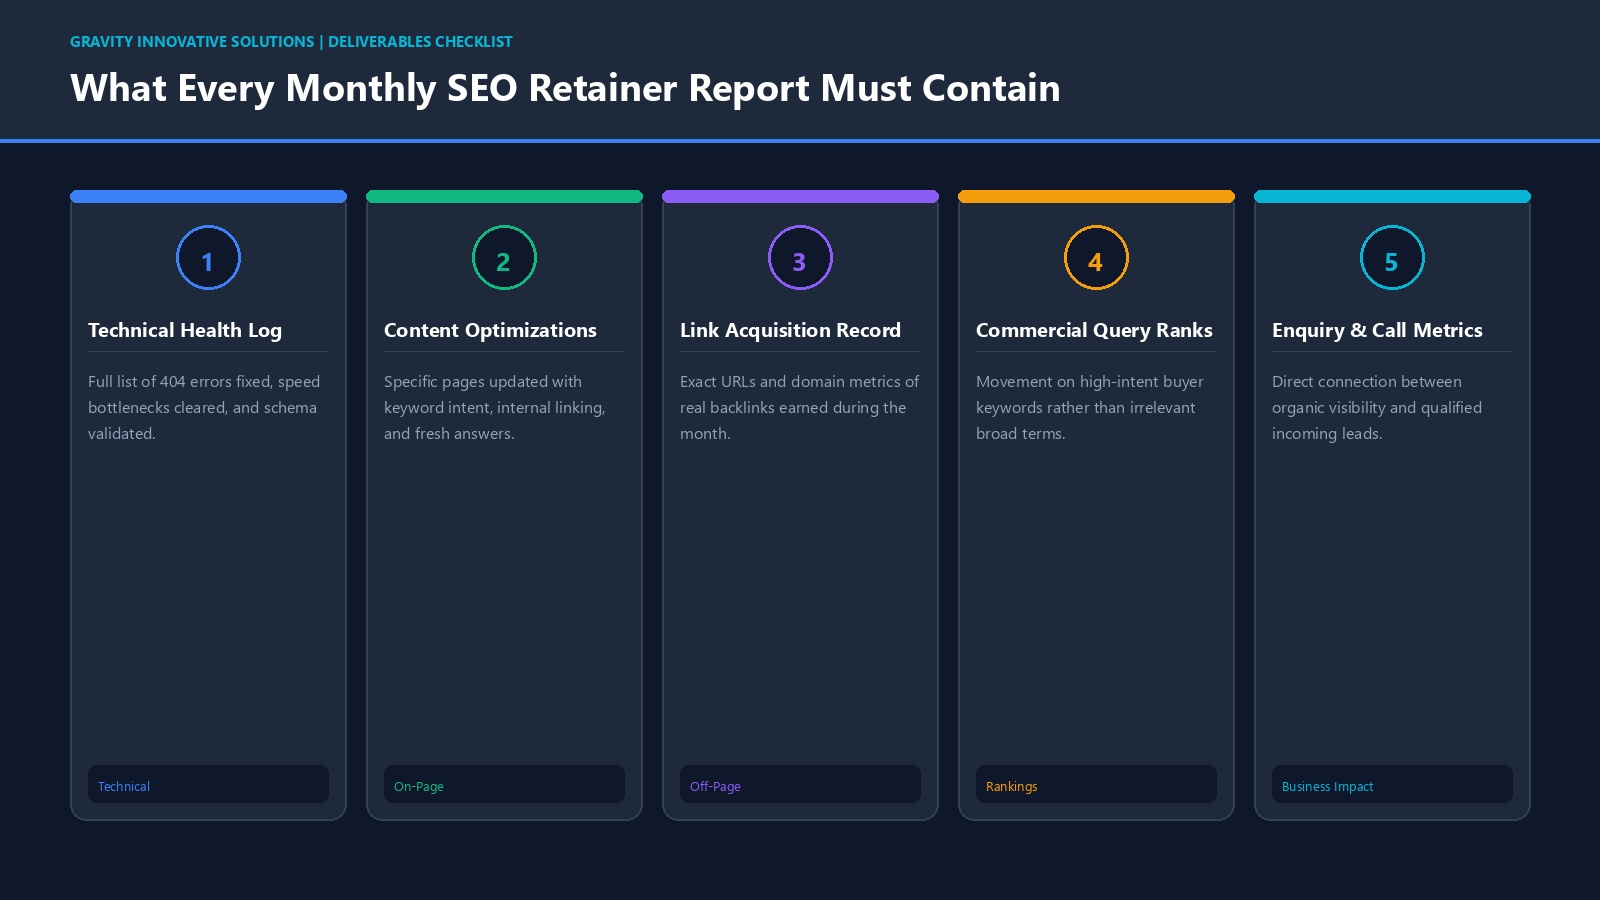This screenshot has height=900, width=1600.
Task: Click the description about specific pages updated
Action: (495, 407)
